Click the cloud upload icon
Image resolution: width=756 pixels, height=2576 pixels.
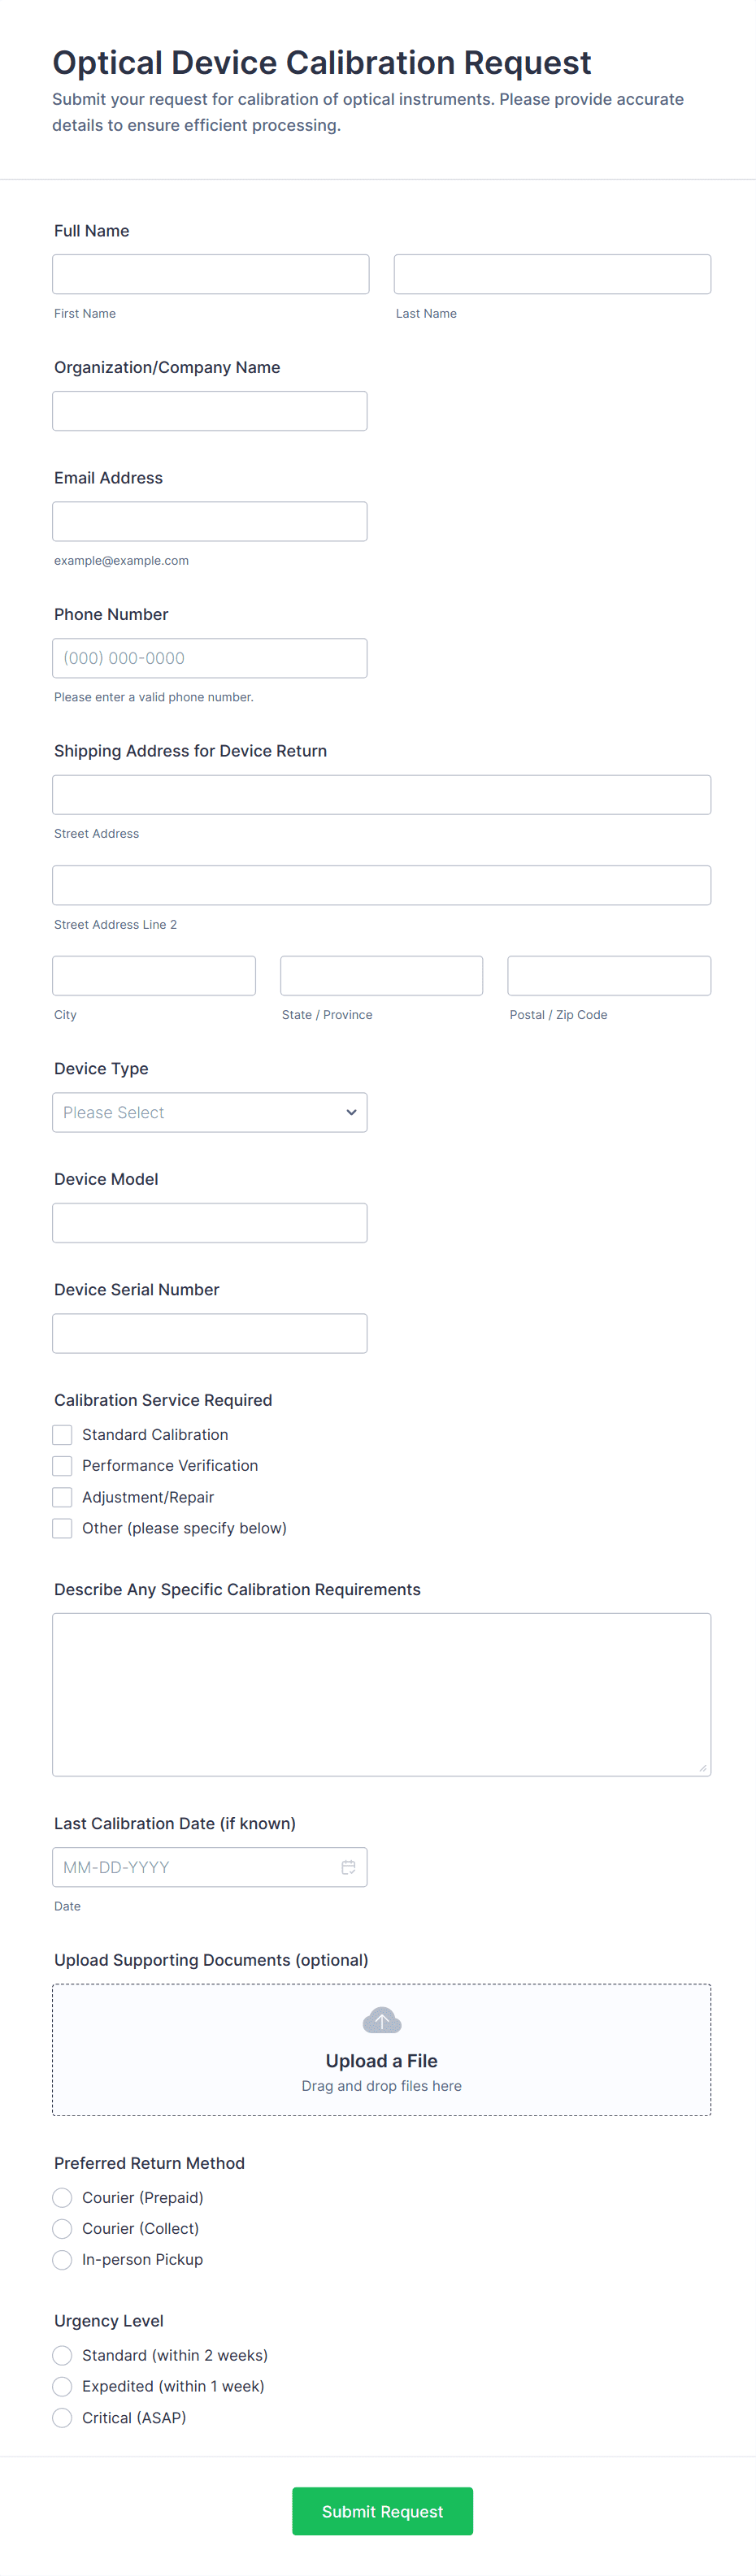[381, 2020]
